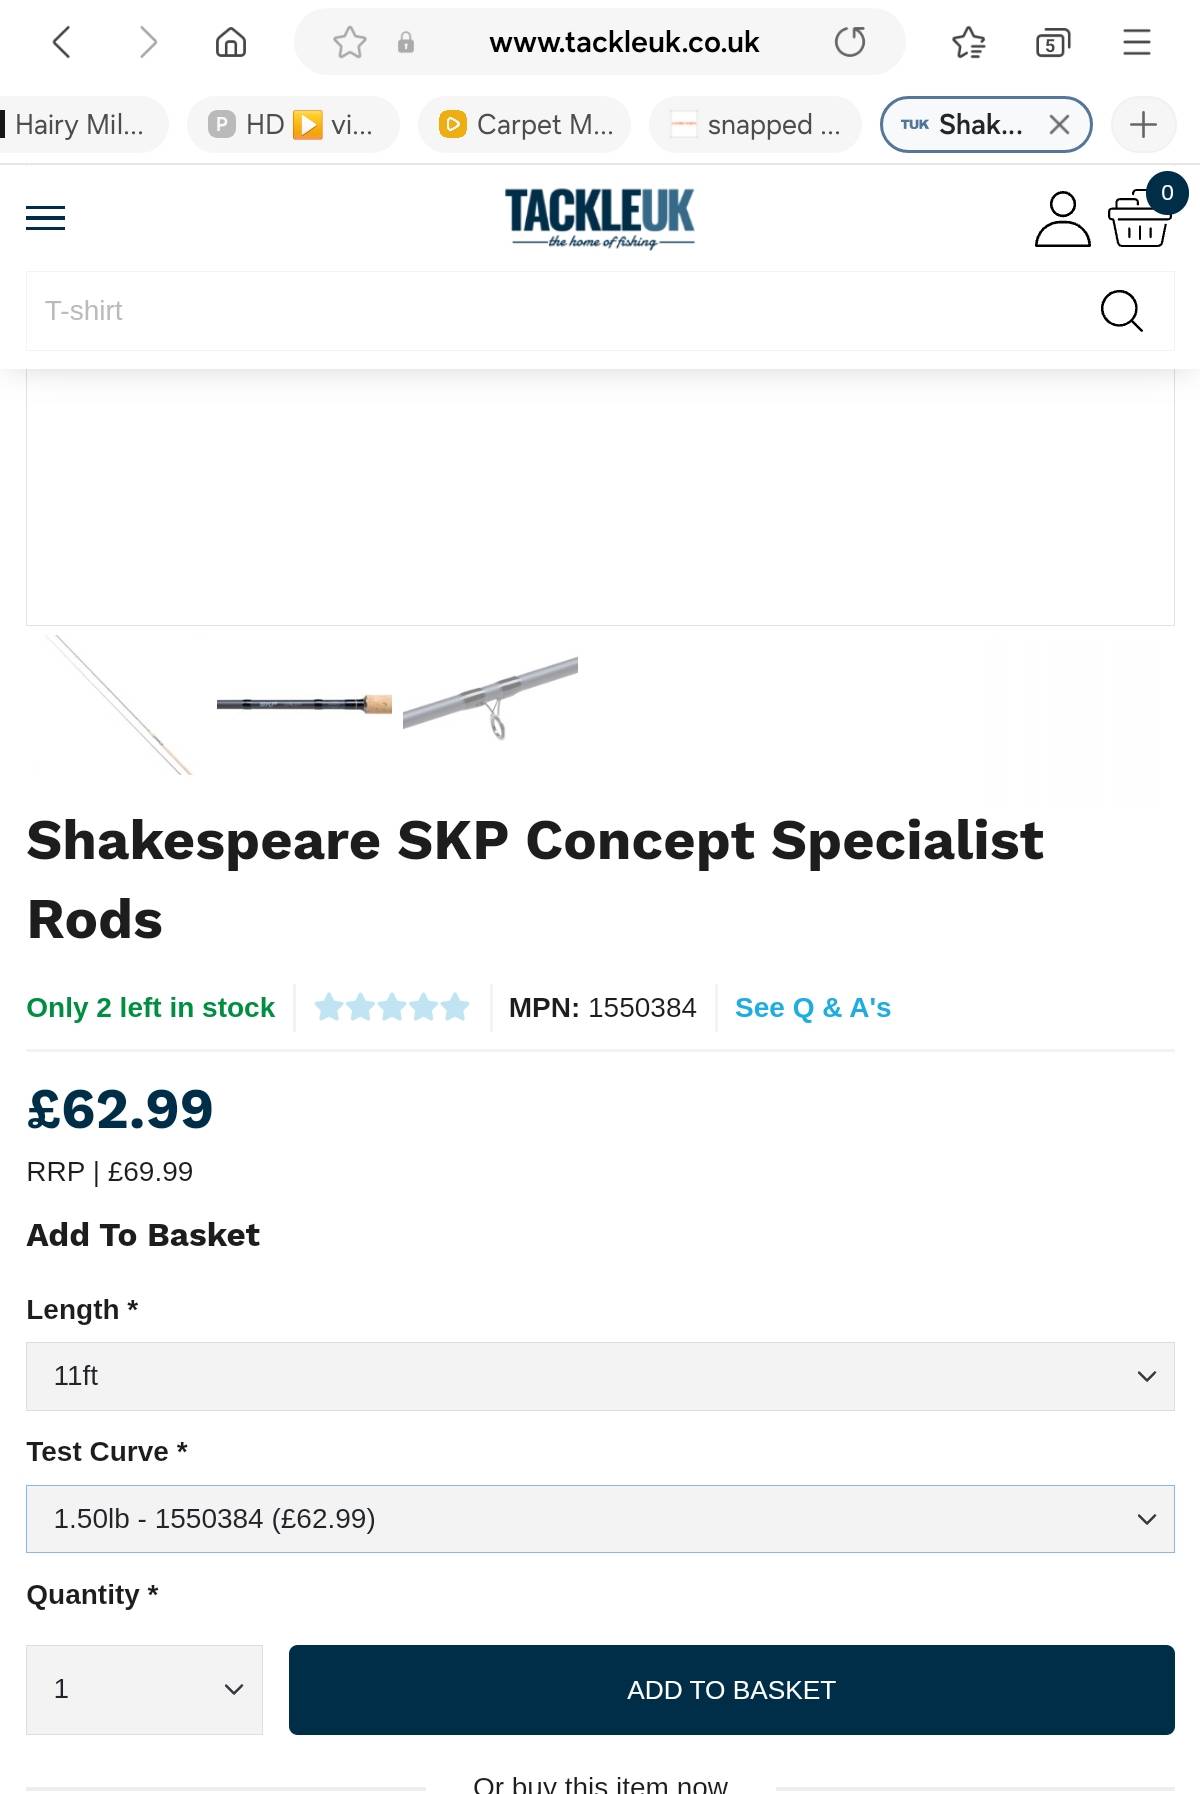This screenshot has height=1794, width=1200.
Task: Bookmark page with the star icon in address bar
Action: pos(350,42)
